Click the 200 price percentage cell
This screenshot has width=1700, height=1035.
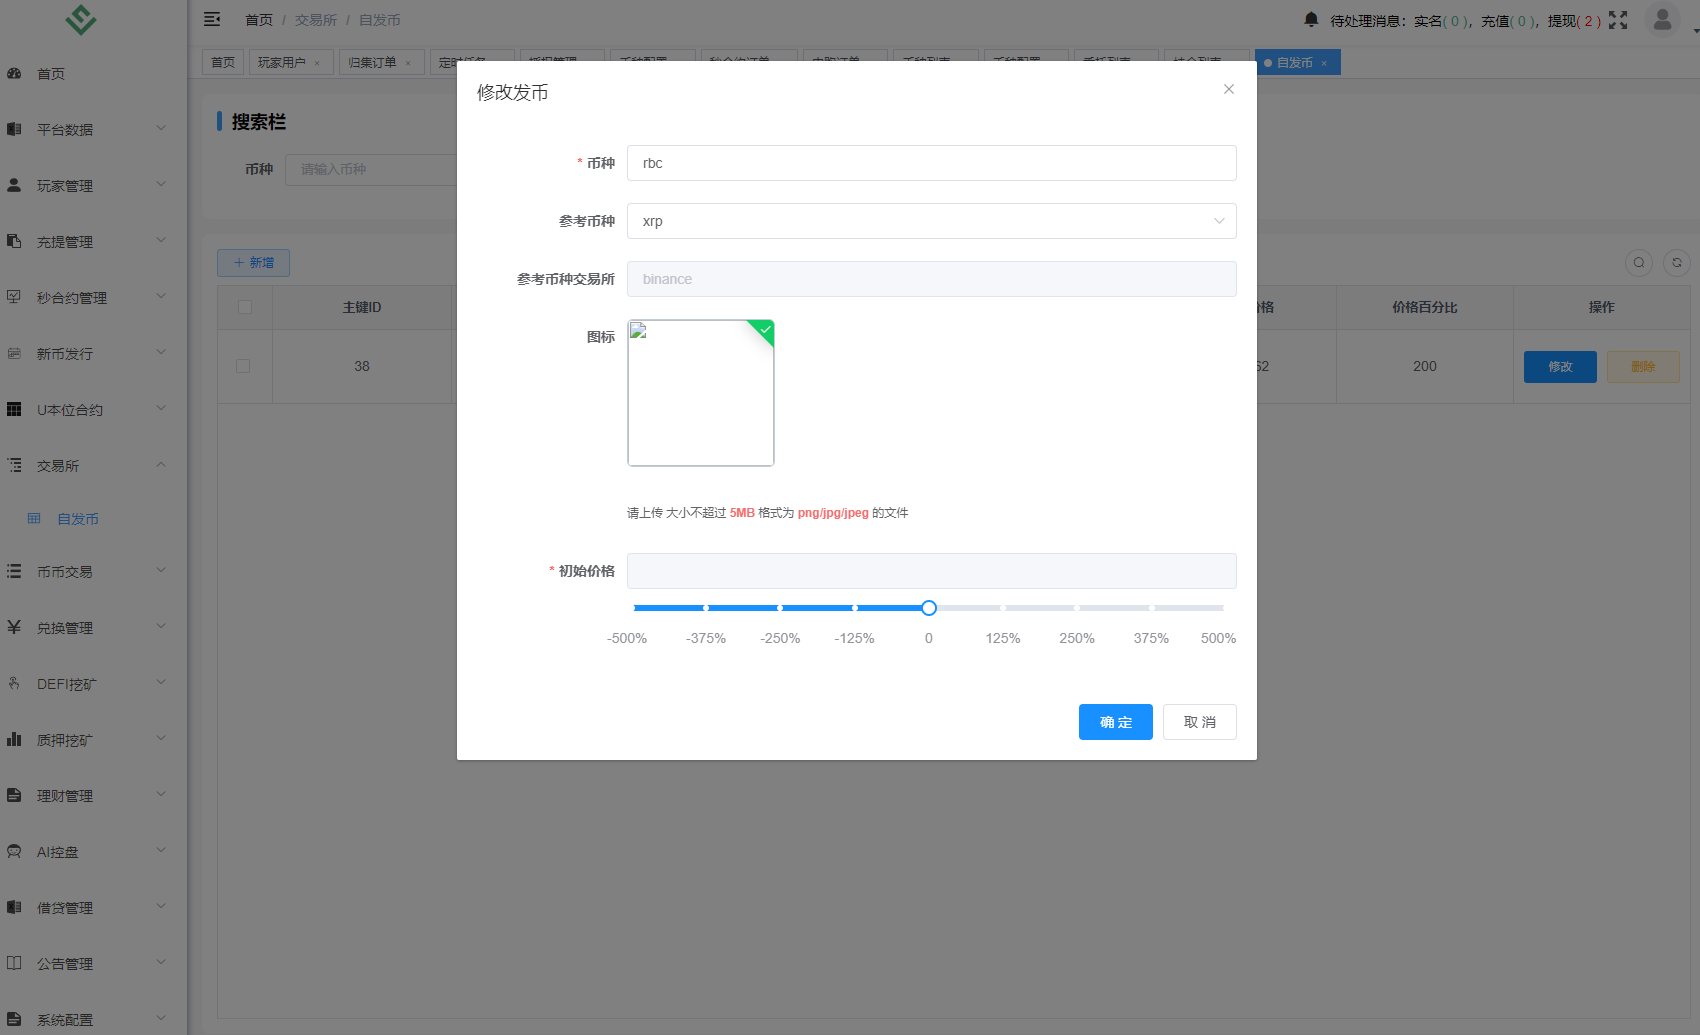pos(1425,366)
